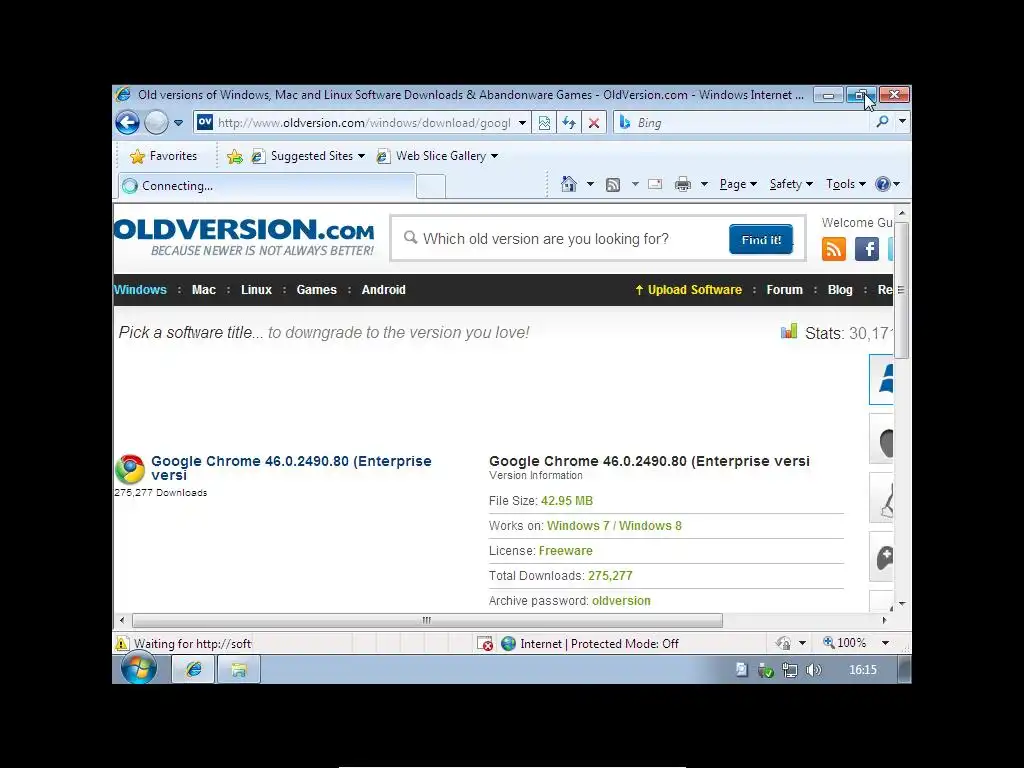Click the disabled Forward arrow button
Viewport: 1024px width, 768px height.
point(156,122)
